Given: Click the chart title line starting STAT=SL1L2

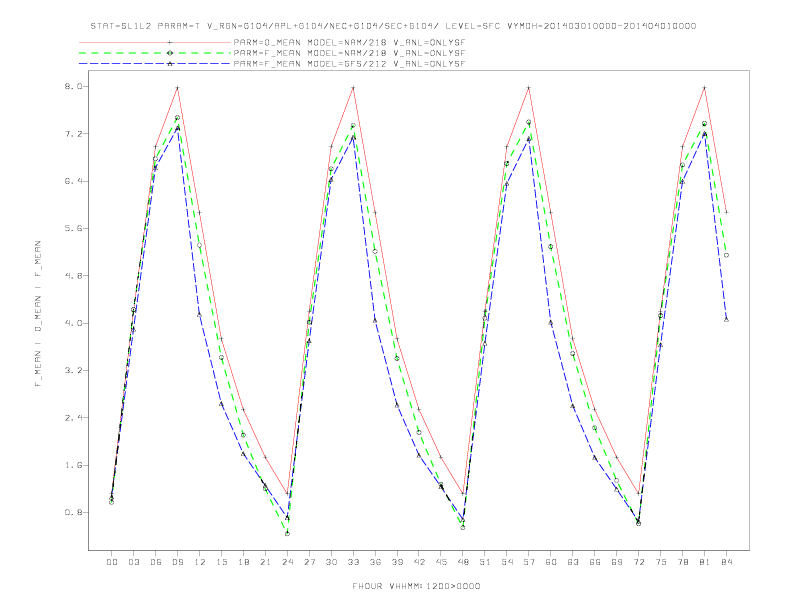Looking at the screenshot, I should (393, 26).
